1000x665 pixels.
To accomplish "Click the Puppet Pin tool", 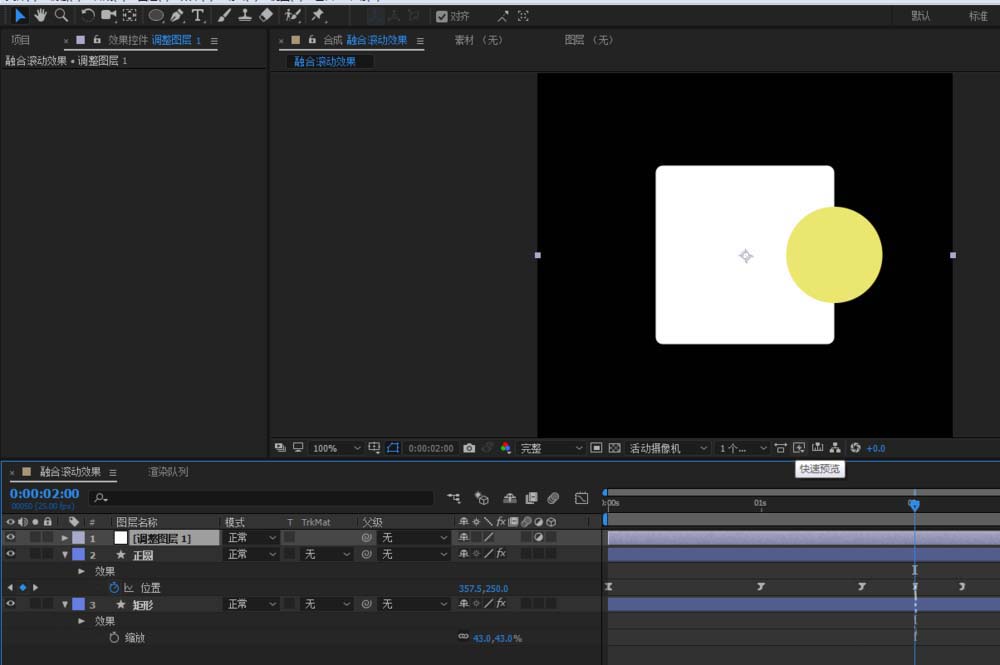I will pos(318,15).
